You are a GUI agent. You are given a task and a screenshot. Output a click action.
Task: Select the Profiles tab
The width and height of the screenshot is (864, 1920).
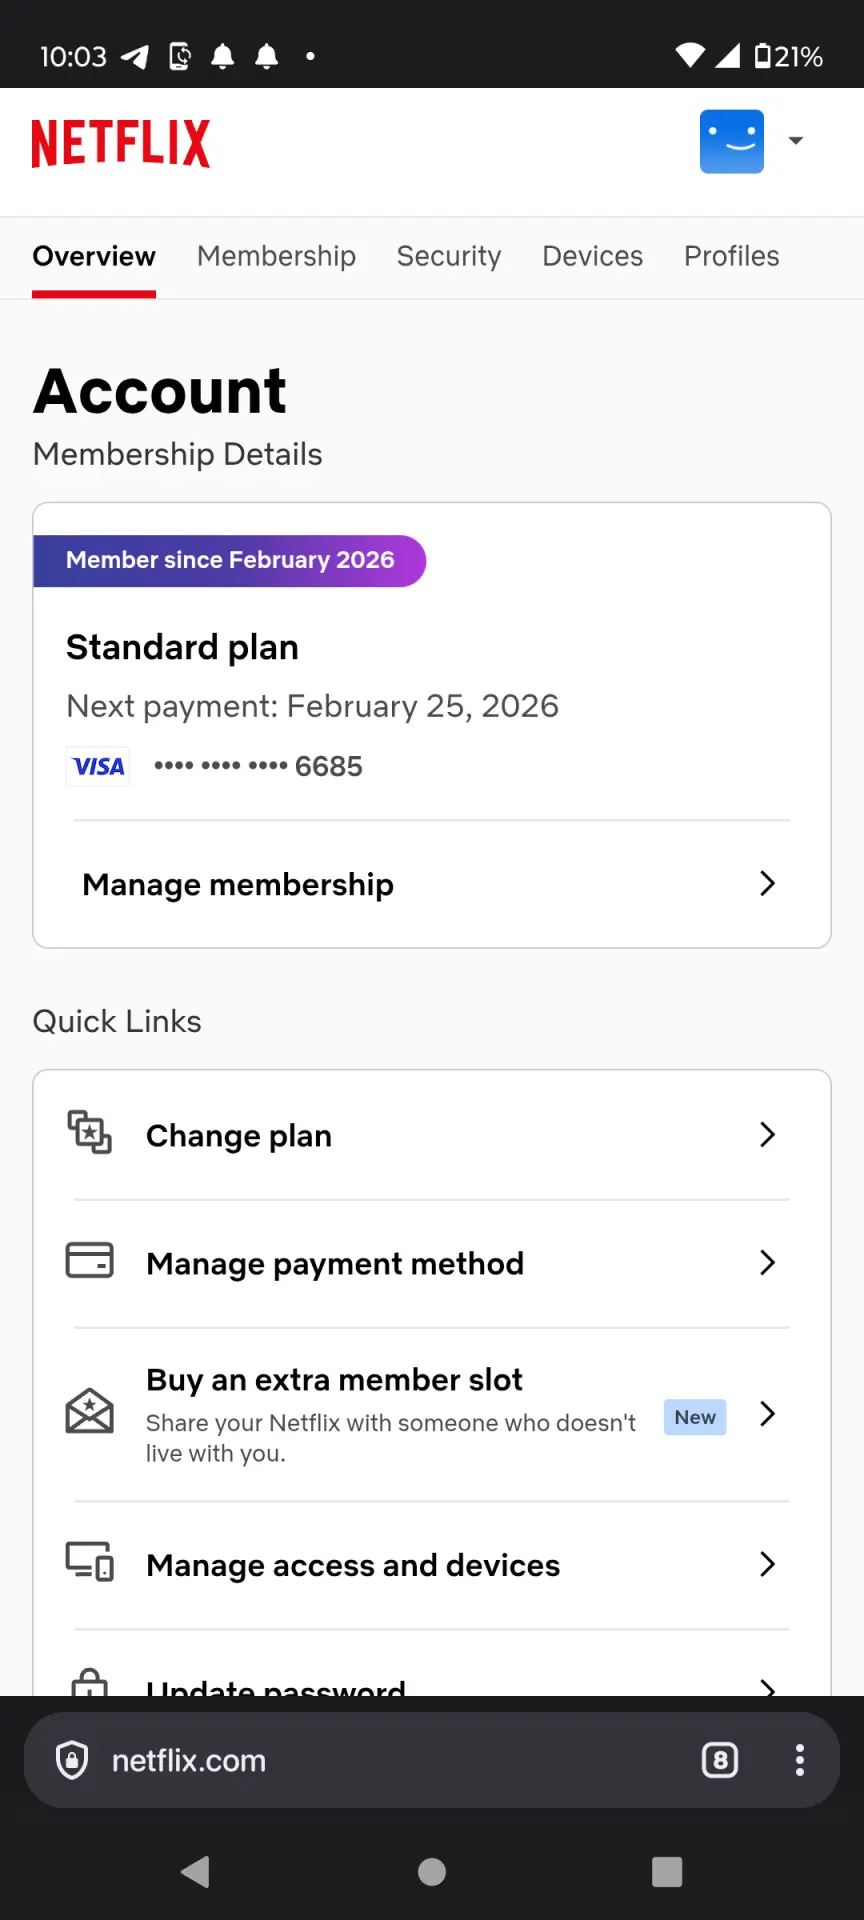tap(731, 256)
